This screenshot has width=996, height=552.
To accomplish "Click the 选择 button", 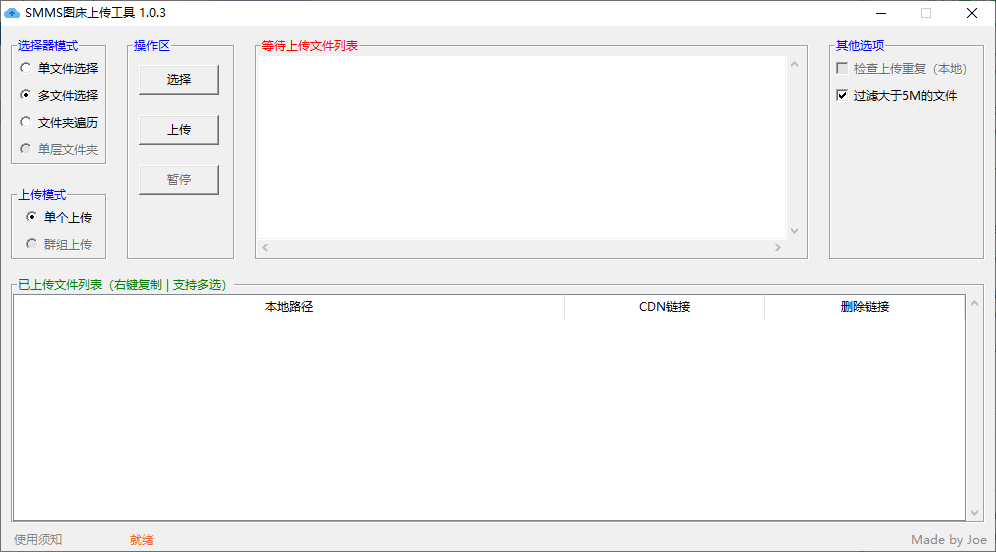I will (179, 79).
